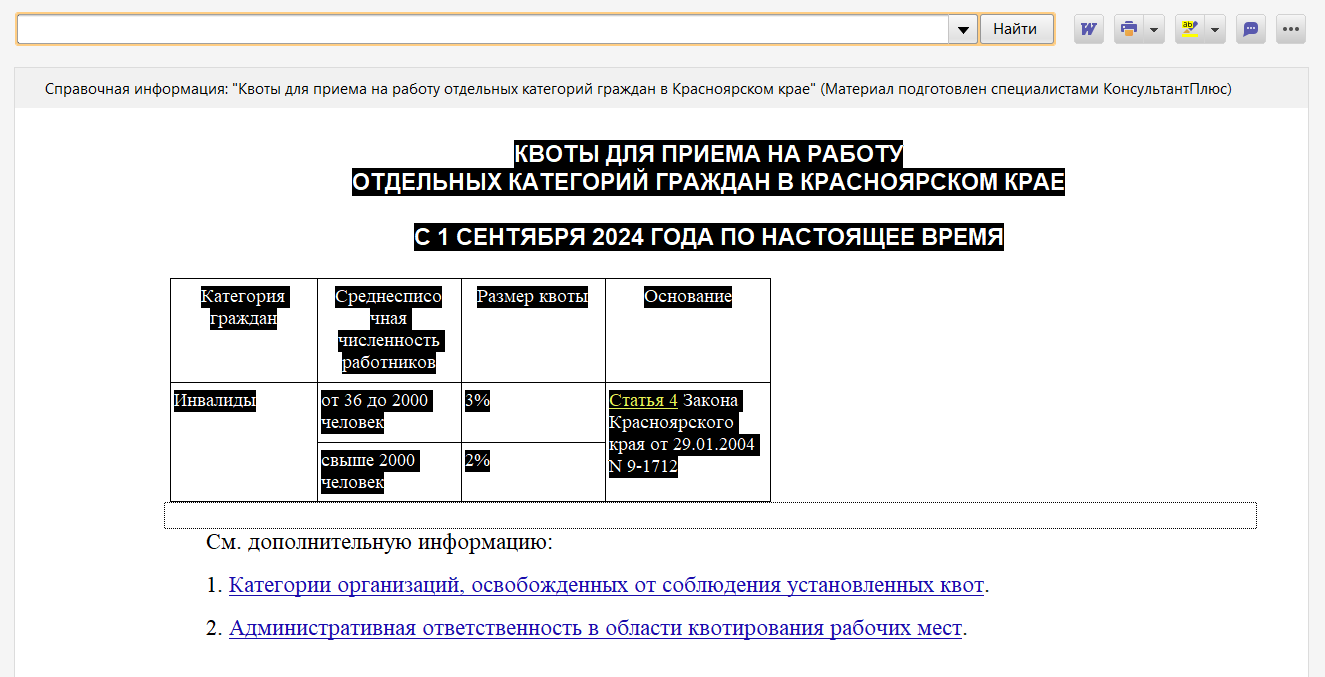
Task: Open the three-dots more options button
Action: (x=1291, y=29)
